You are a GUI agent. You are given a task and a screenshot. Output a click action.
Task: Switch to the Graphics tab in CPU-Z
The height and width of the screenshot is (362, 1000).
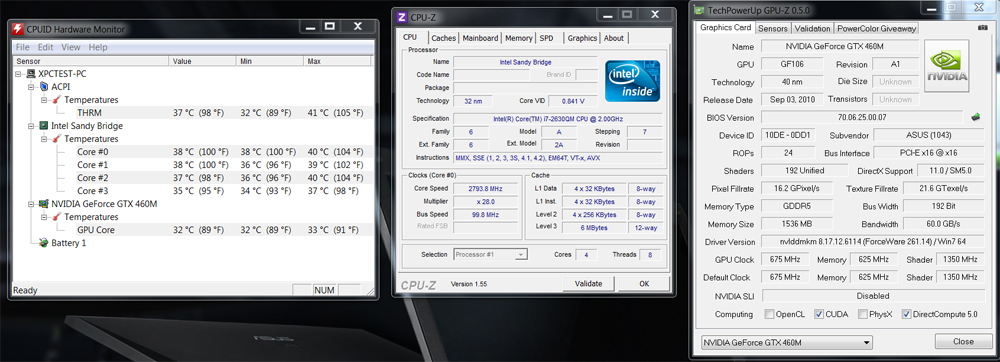pos(582,38)
